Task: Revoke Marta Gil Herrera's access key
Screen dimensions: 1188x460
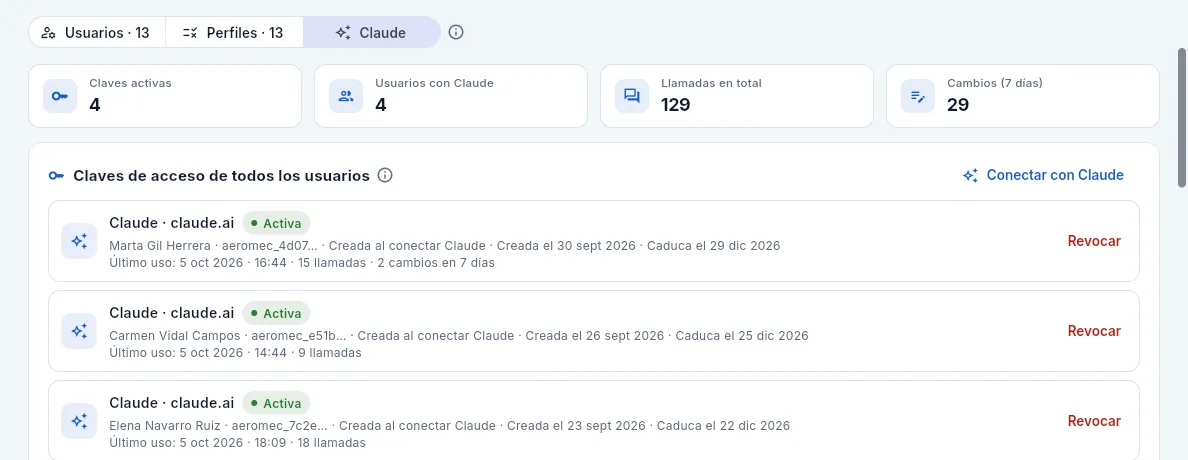Action: click(1094, 241)
